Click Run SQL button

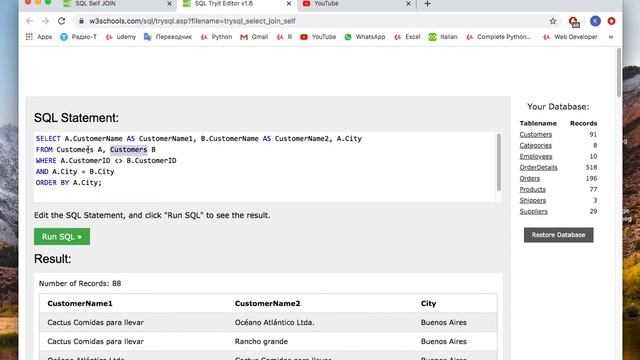(x=62, y=237)
